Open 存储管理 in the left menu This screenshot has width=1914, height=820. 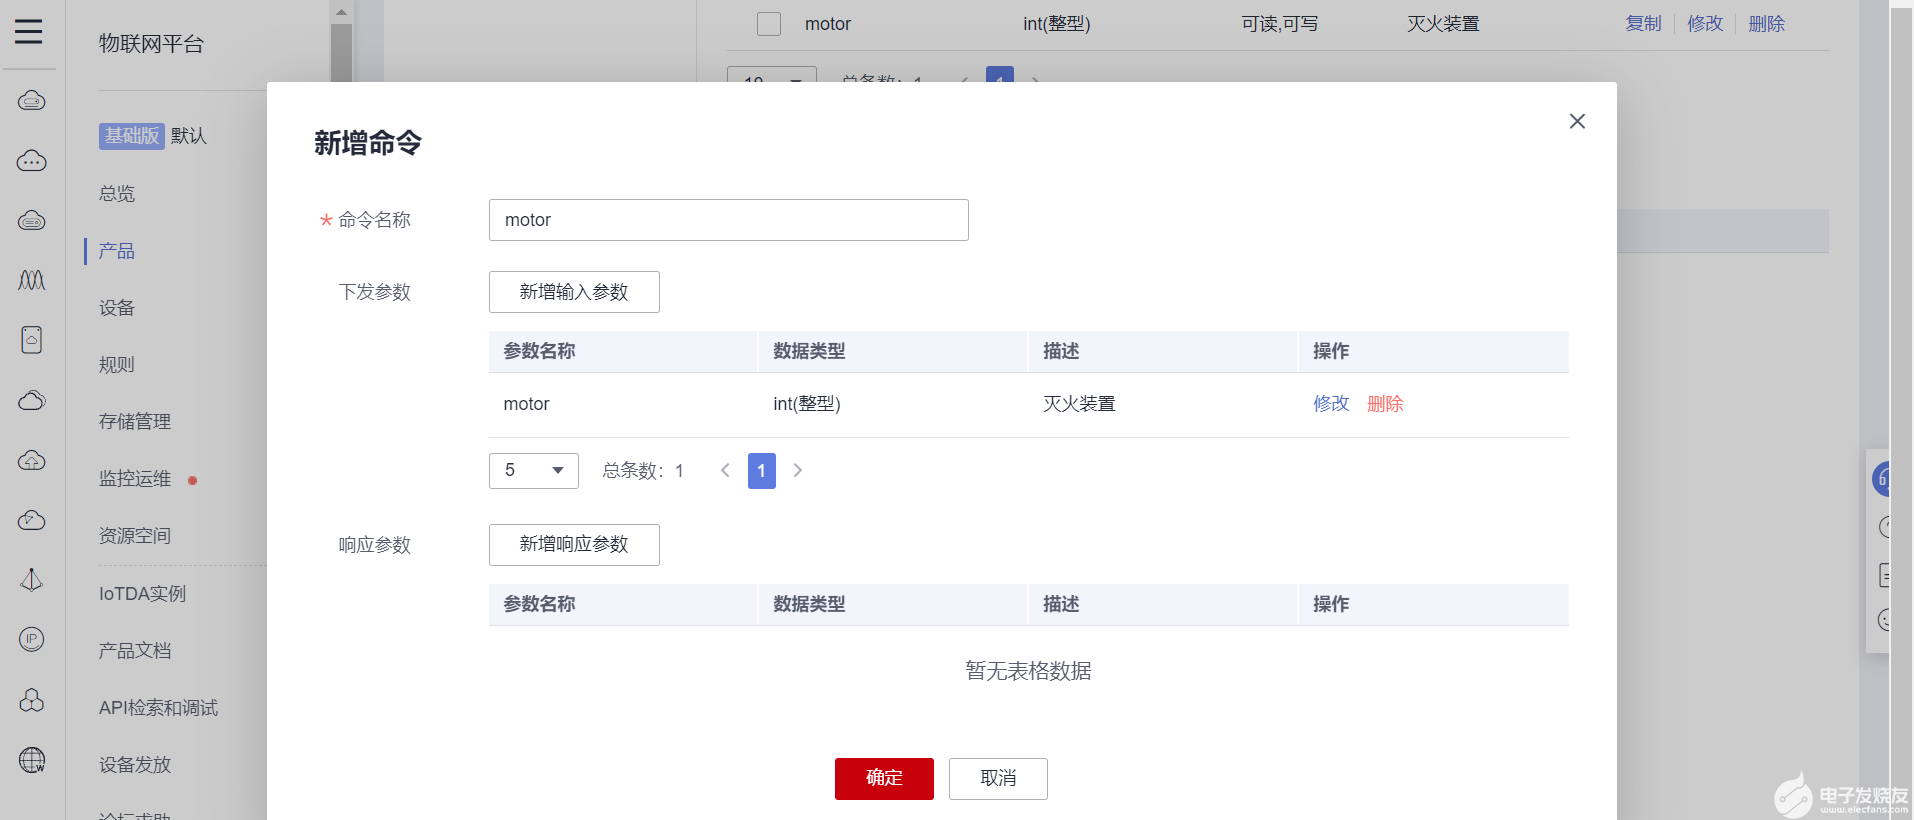[135, 422]
